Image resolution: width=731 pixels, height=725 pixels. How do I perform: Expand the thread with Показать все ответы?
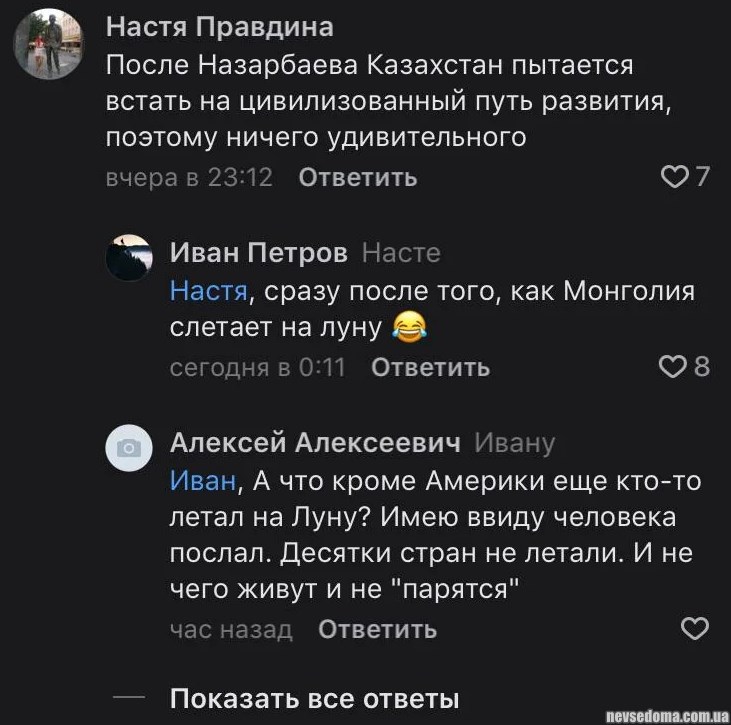click(314, 698)
